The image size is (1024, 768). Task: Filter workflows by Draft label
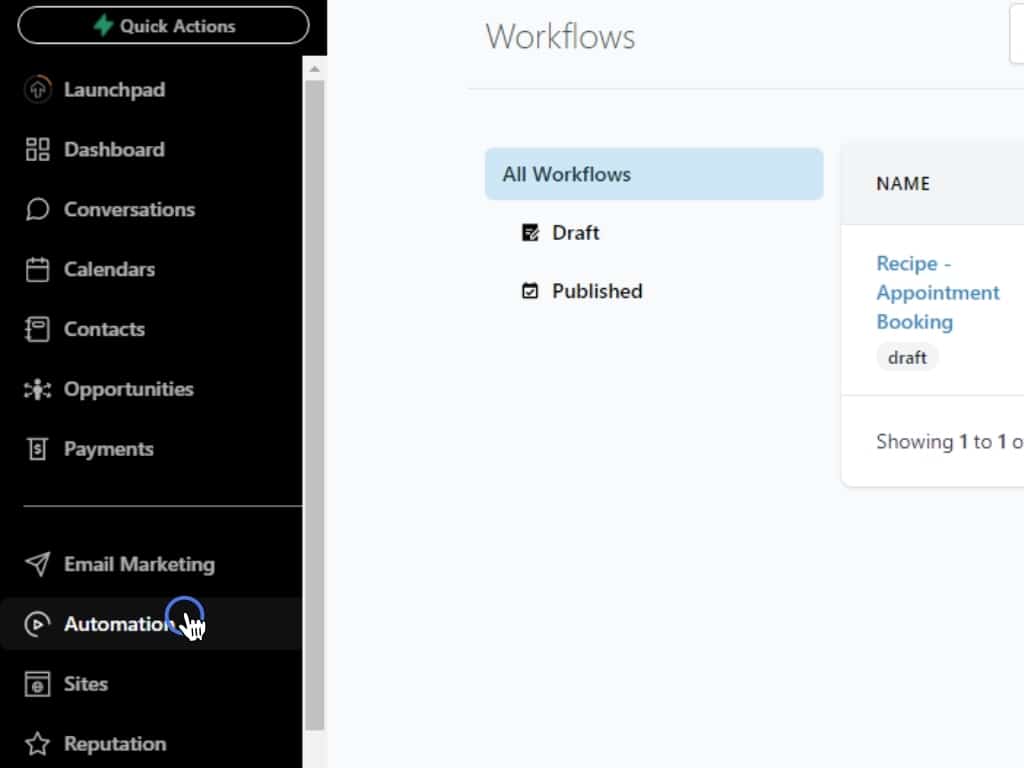point(575,233)
